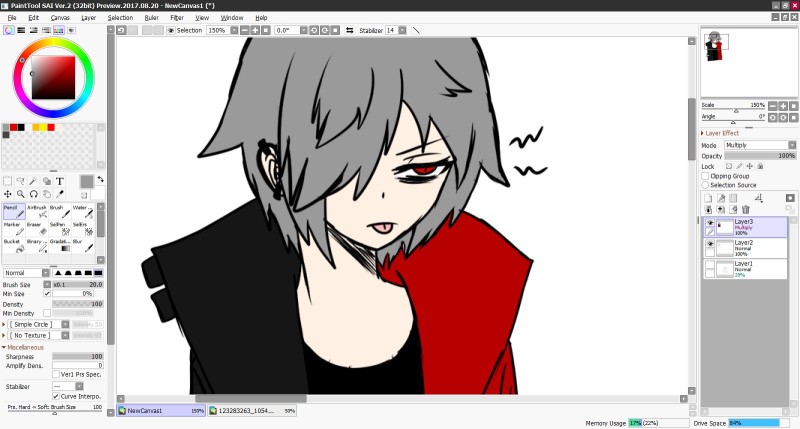Flip the canvas view horizontally
This screenshot has width=800, height=429.
coord(349,31)
